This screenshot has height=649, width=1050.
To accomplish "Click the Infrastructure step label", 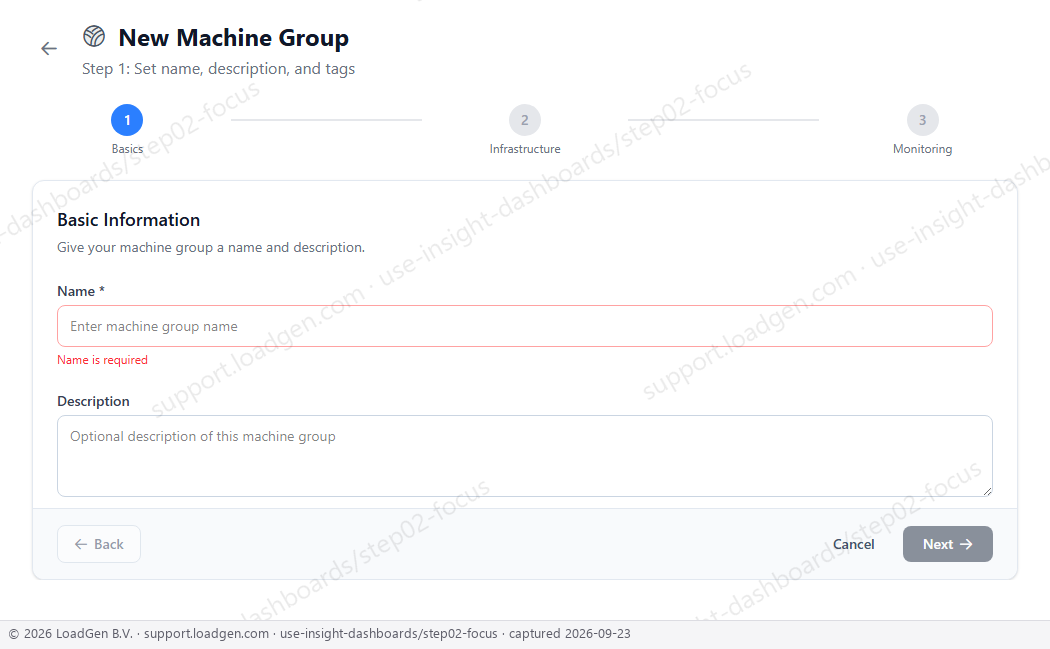I will click(525, 149).
